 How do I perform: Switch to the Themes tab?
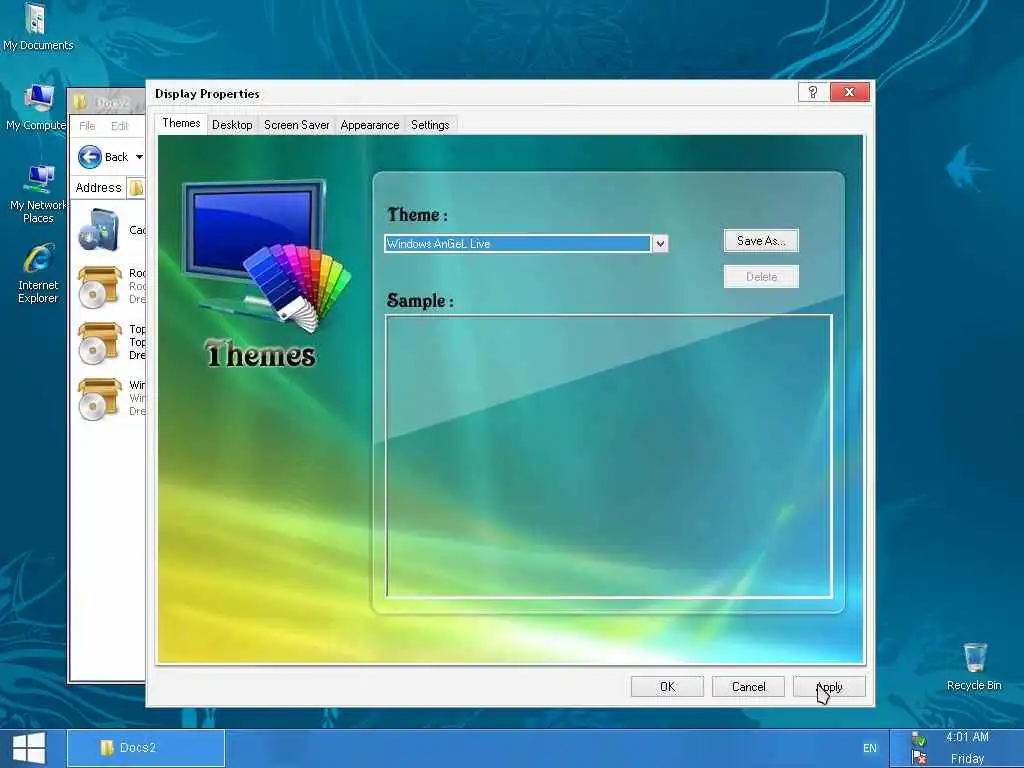click(181, 123)
